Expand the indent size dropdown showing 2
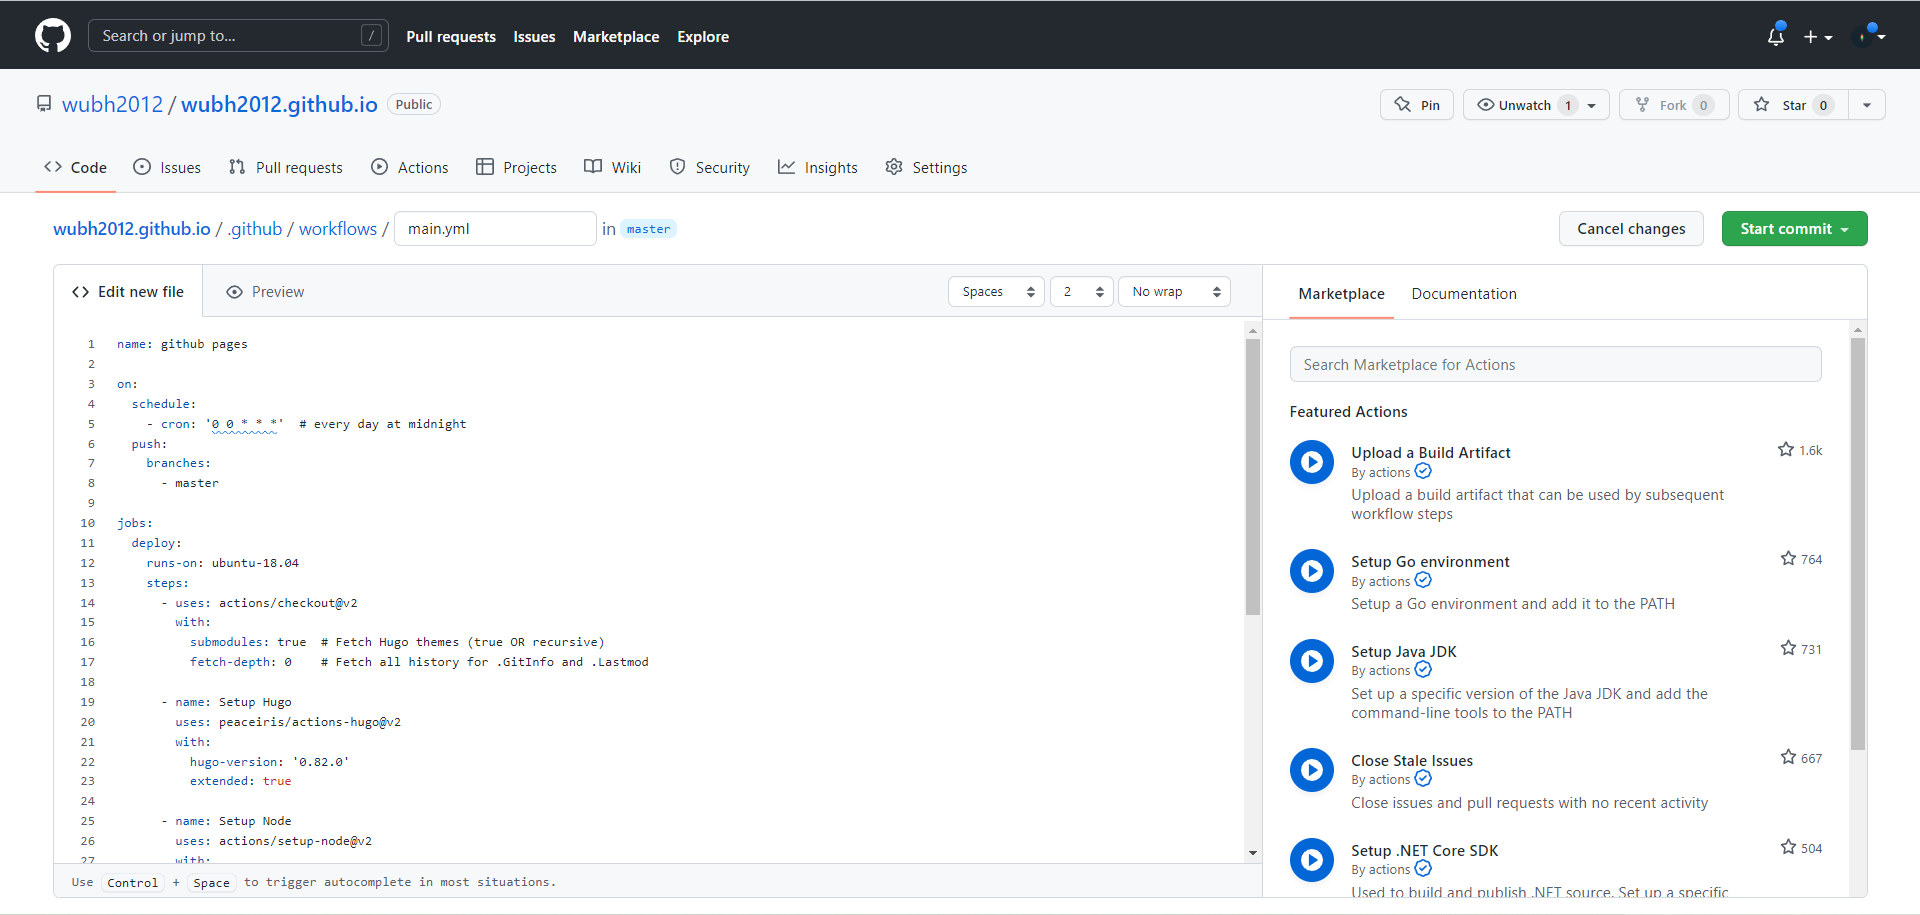 [x=1081, y=292]
